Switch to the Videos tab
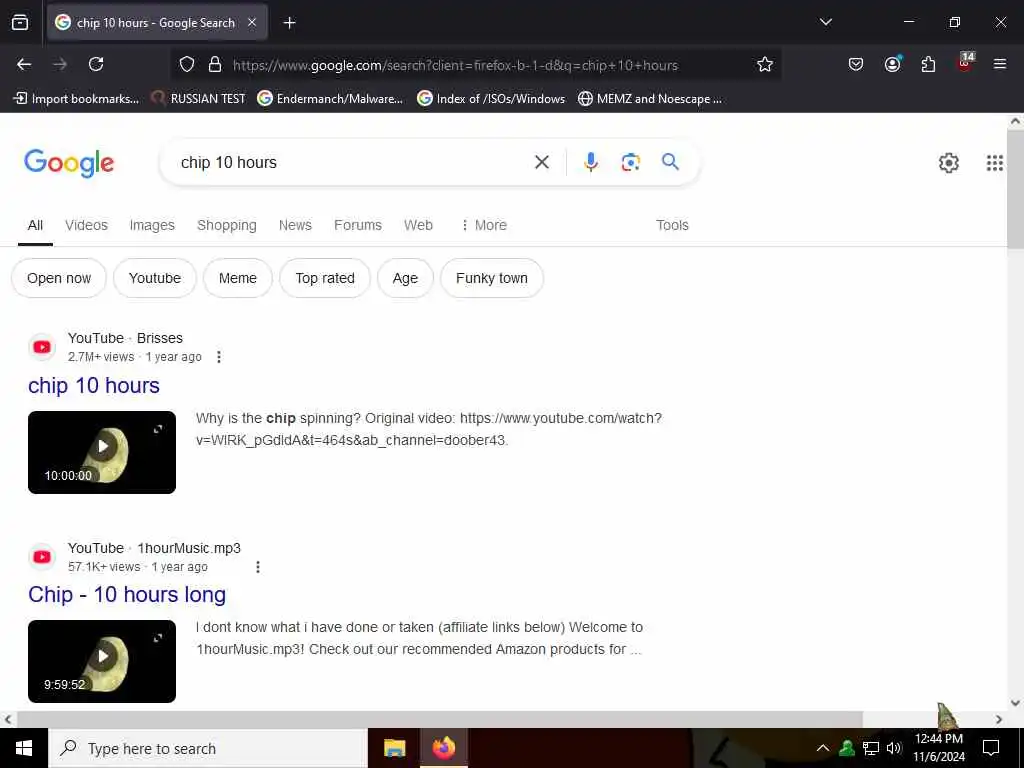 [86, 225]
